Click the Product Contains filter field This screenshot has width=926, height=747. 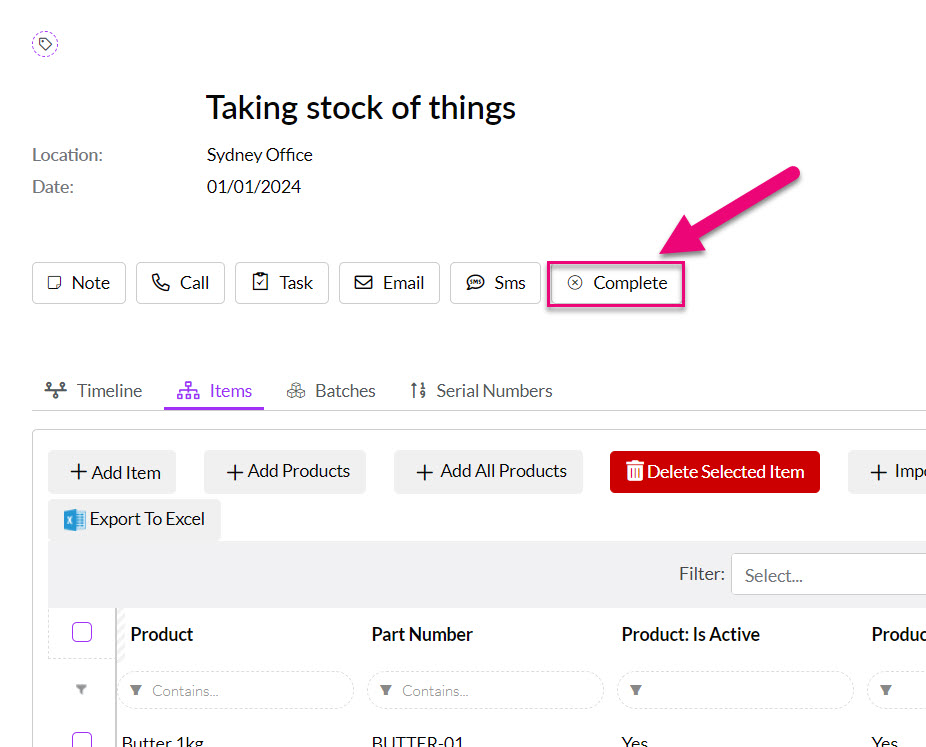(x=236, y=690)
